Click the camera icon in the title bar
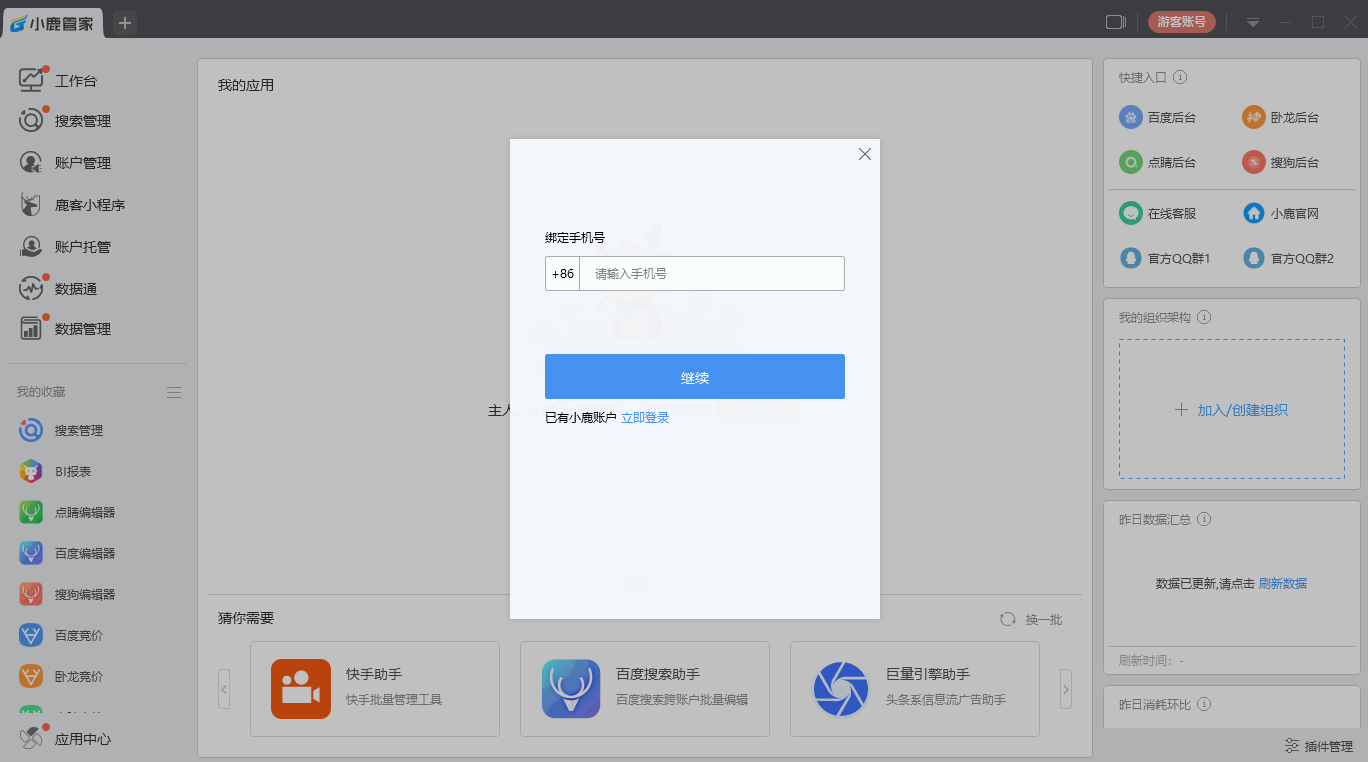This screenshot has height=762, width=1368. [x=1116, y=22]
